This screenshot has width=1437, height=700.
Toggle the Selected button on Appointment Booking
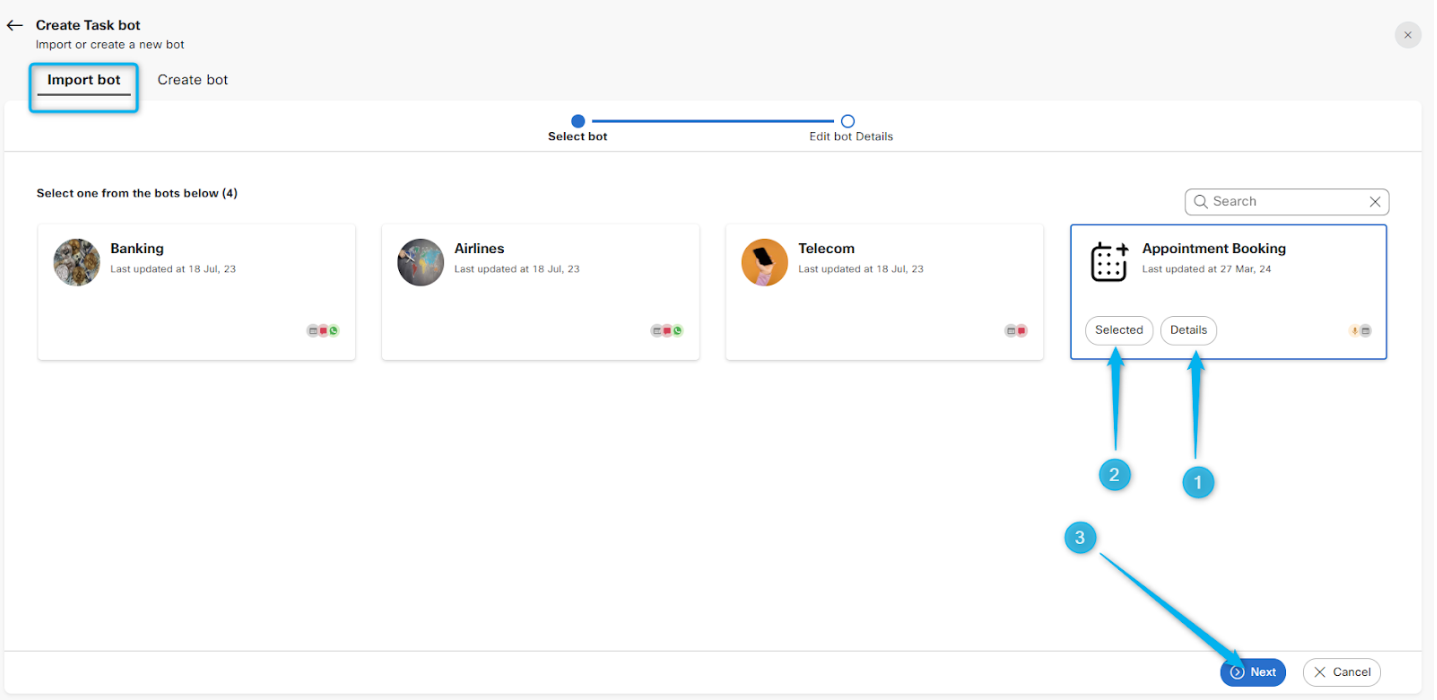[1119, 330]
